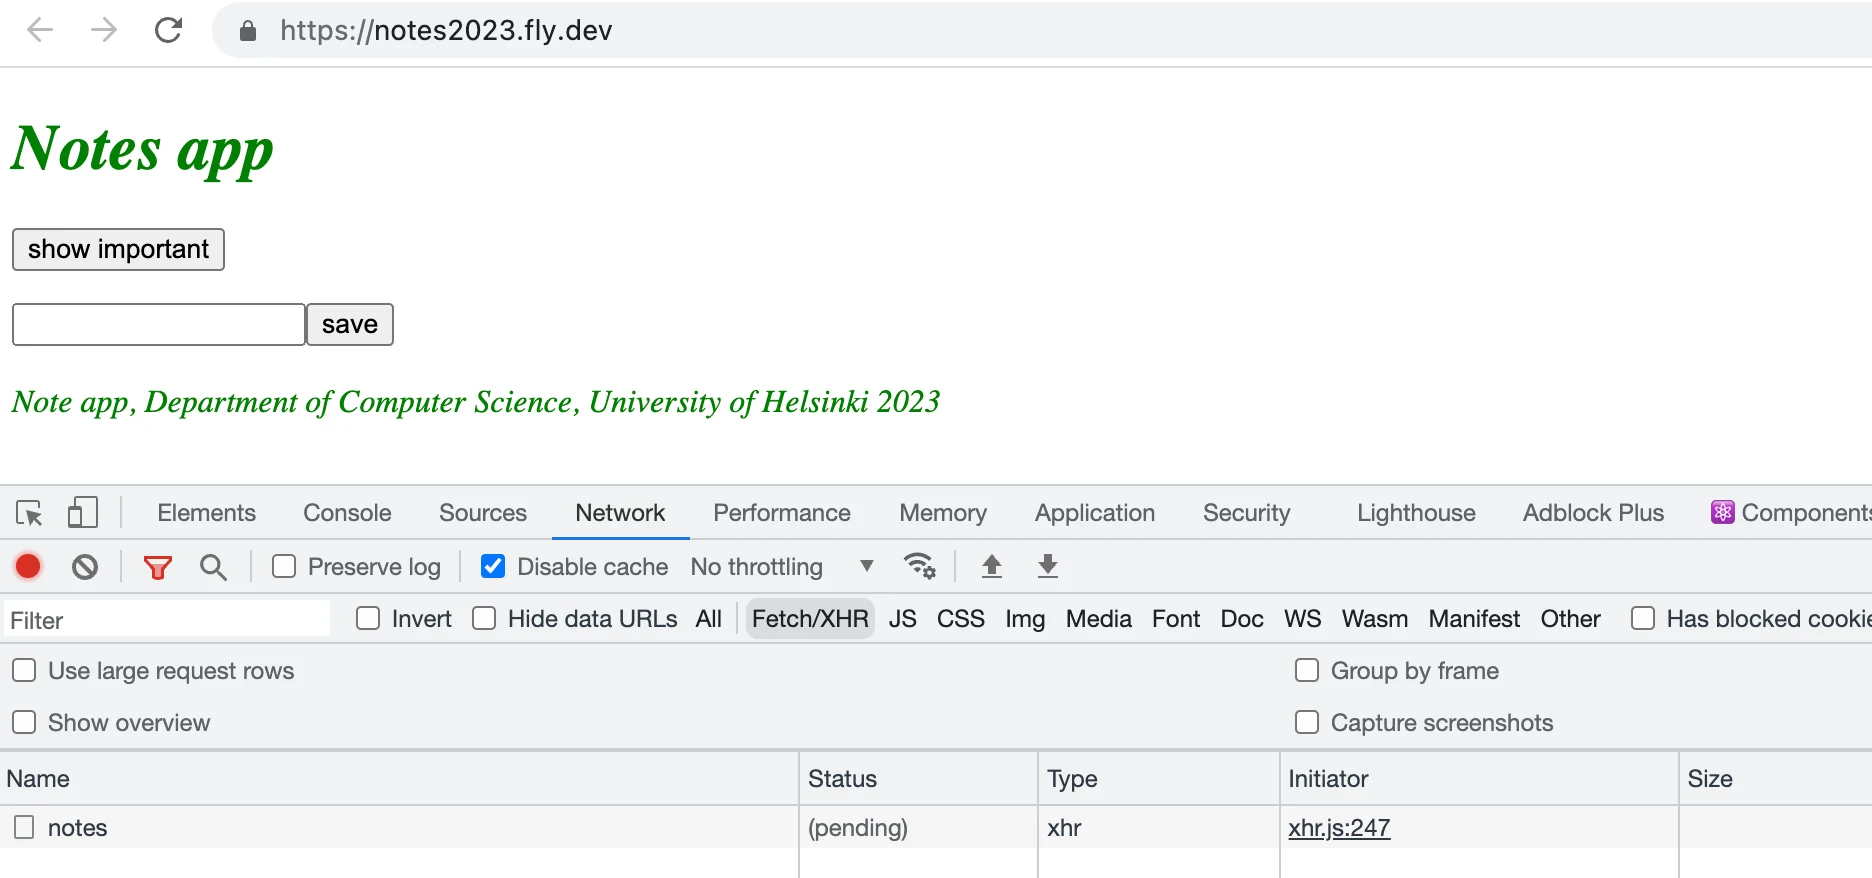
Task: Switch to the Sources tab
Action: pos(483,513)
